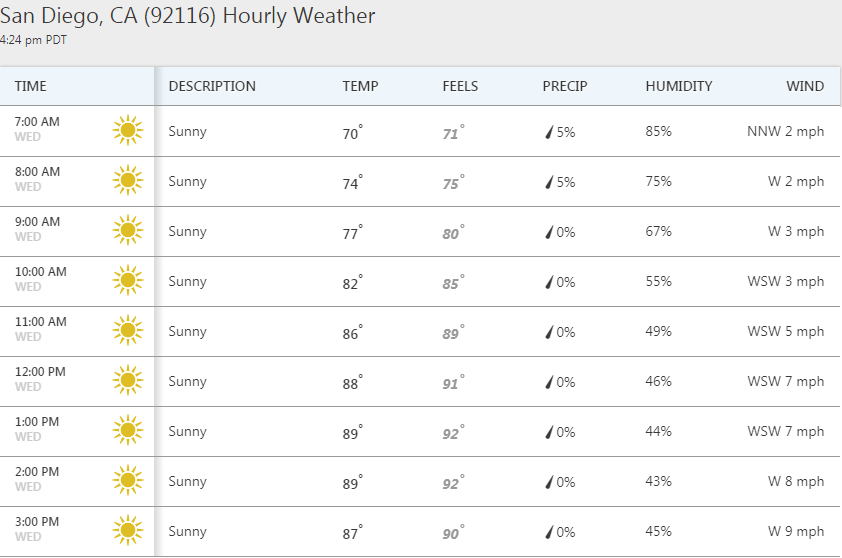Click the sunny icon for 1:00 PM

click(x=127, y=431)
